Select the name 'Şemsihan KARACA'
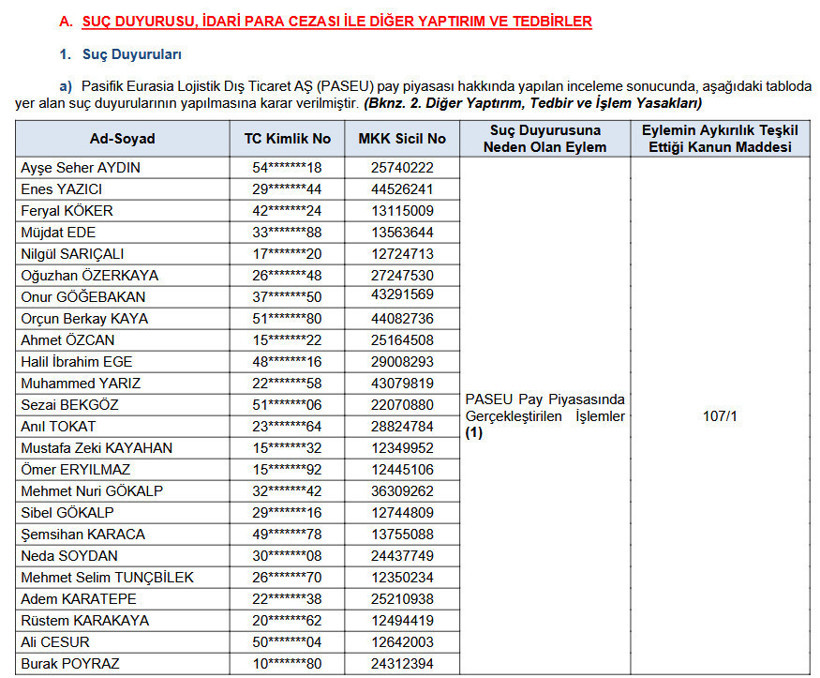Screen dimensions: 820x678 pyautogui.click(x=83, y=534)
